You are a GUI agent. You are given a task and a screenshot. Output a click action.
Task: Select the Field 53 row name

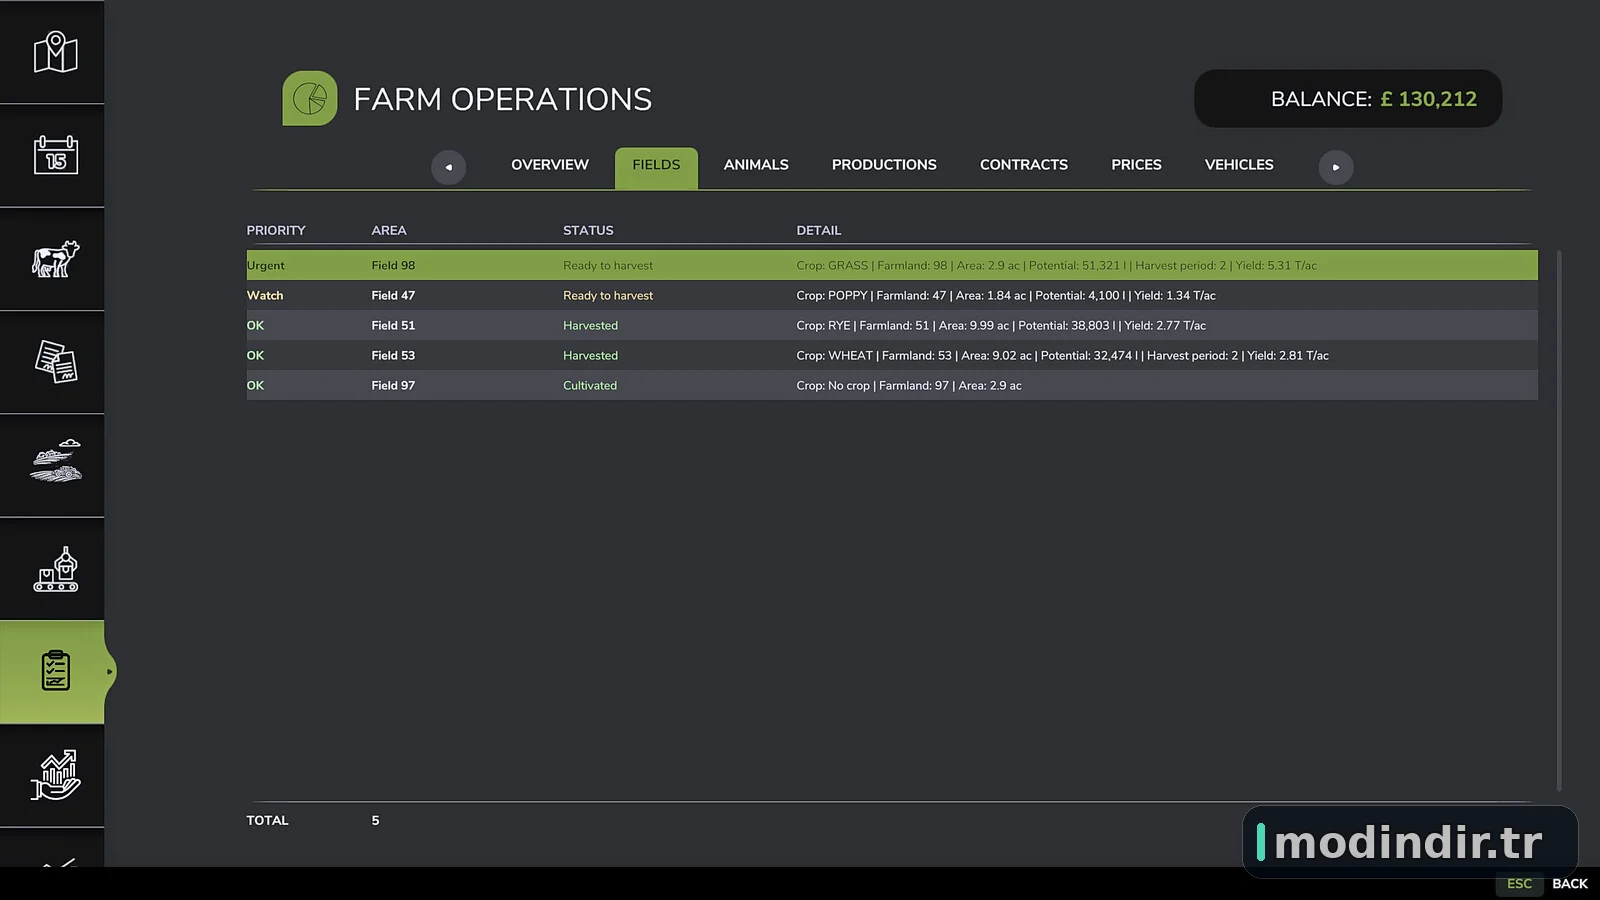pyautogui.click(x=393, y=355)
